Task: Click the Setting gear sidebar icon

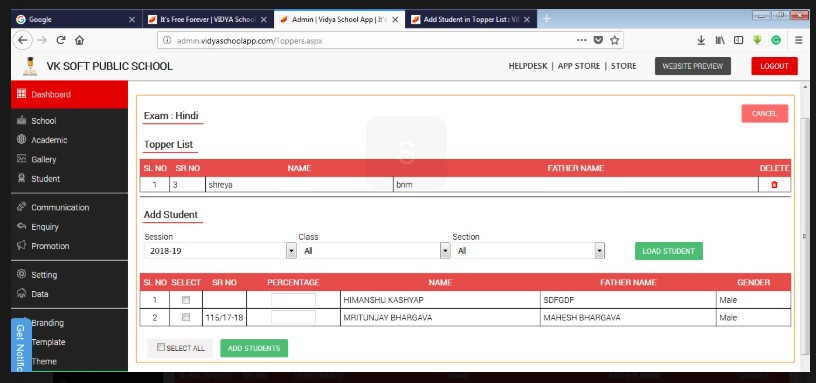Action: [21, 274]
